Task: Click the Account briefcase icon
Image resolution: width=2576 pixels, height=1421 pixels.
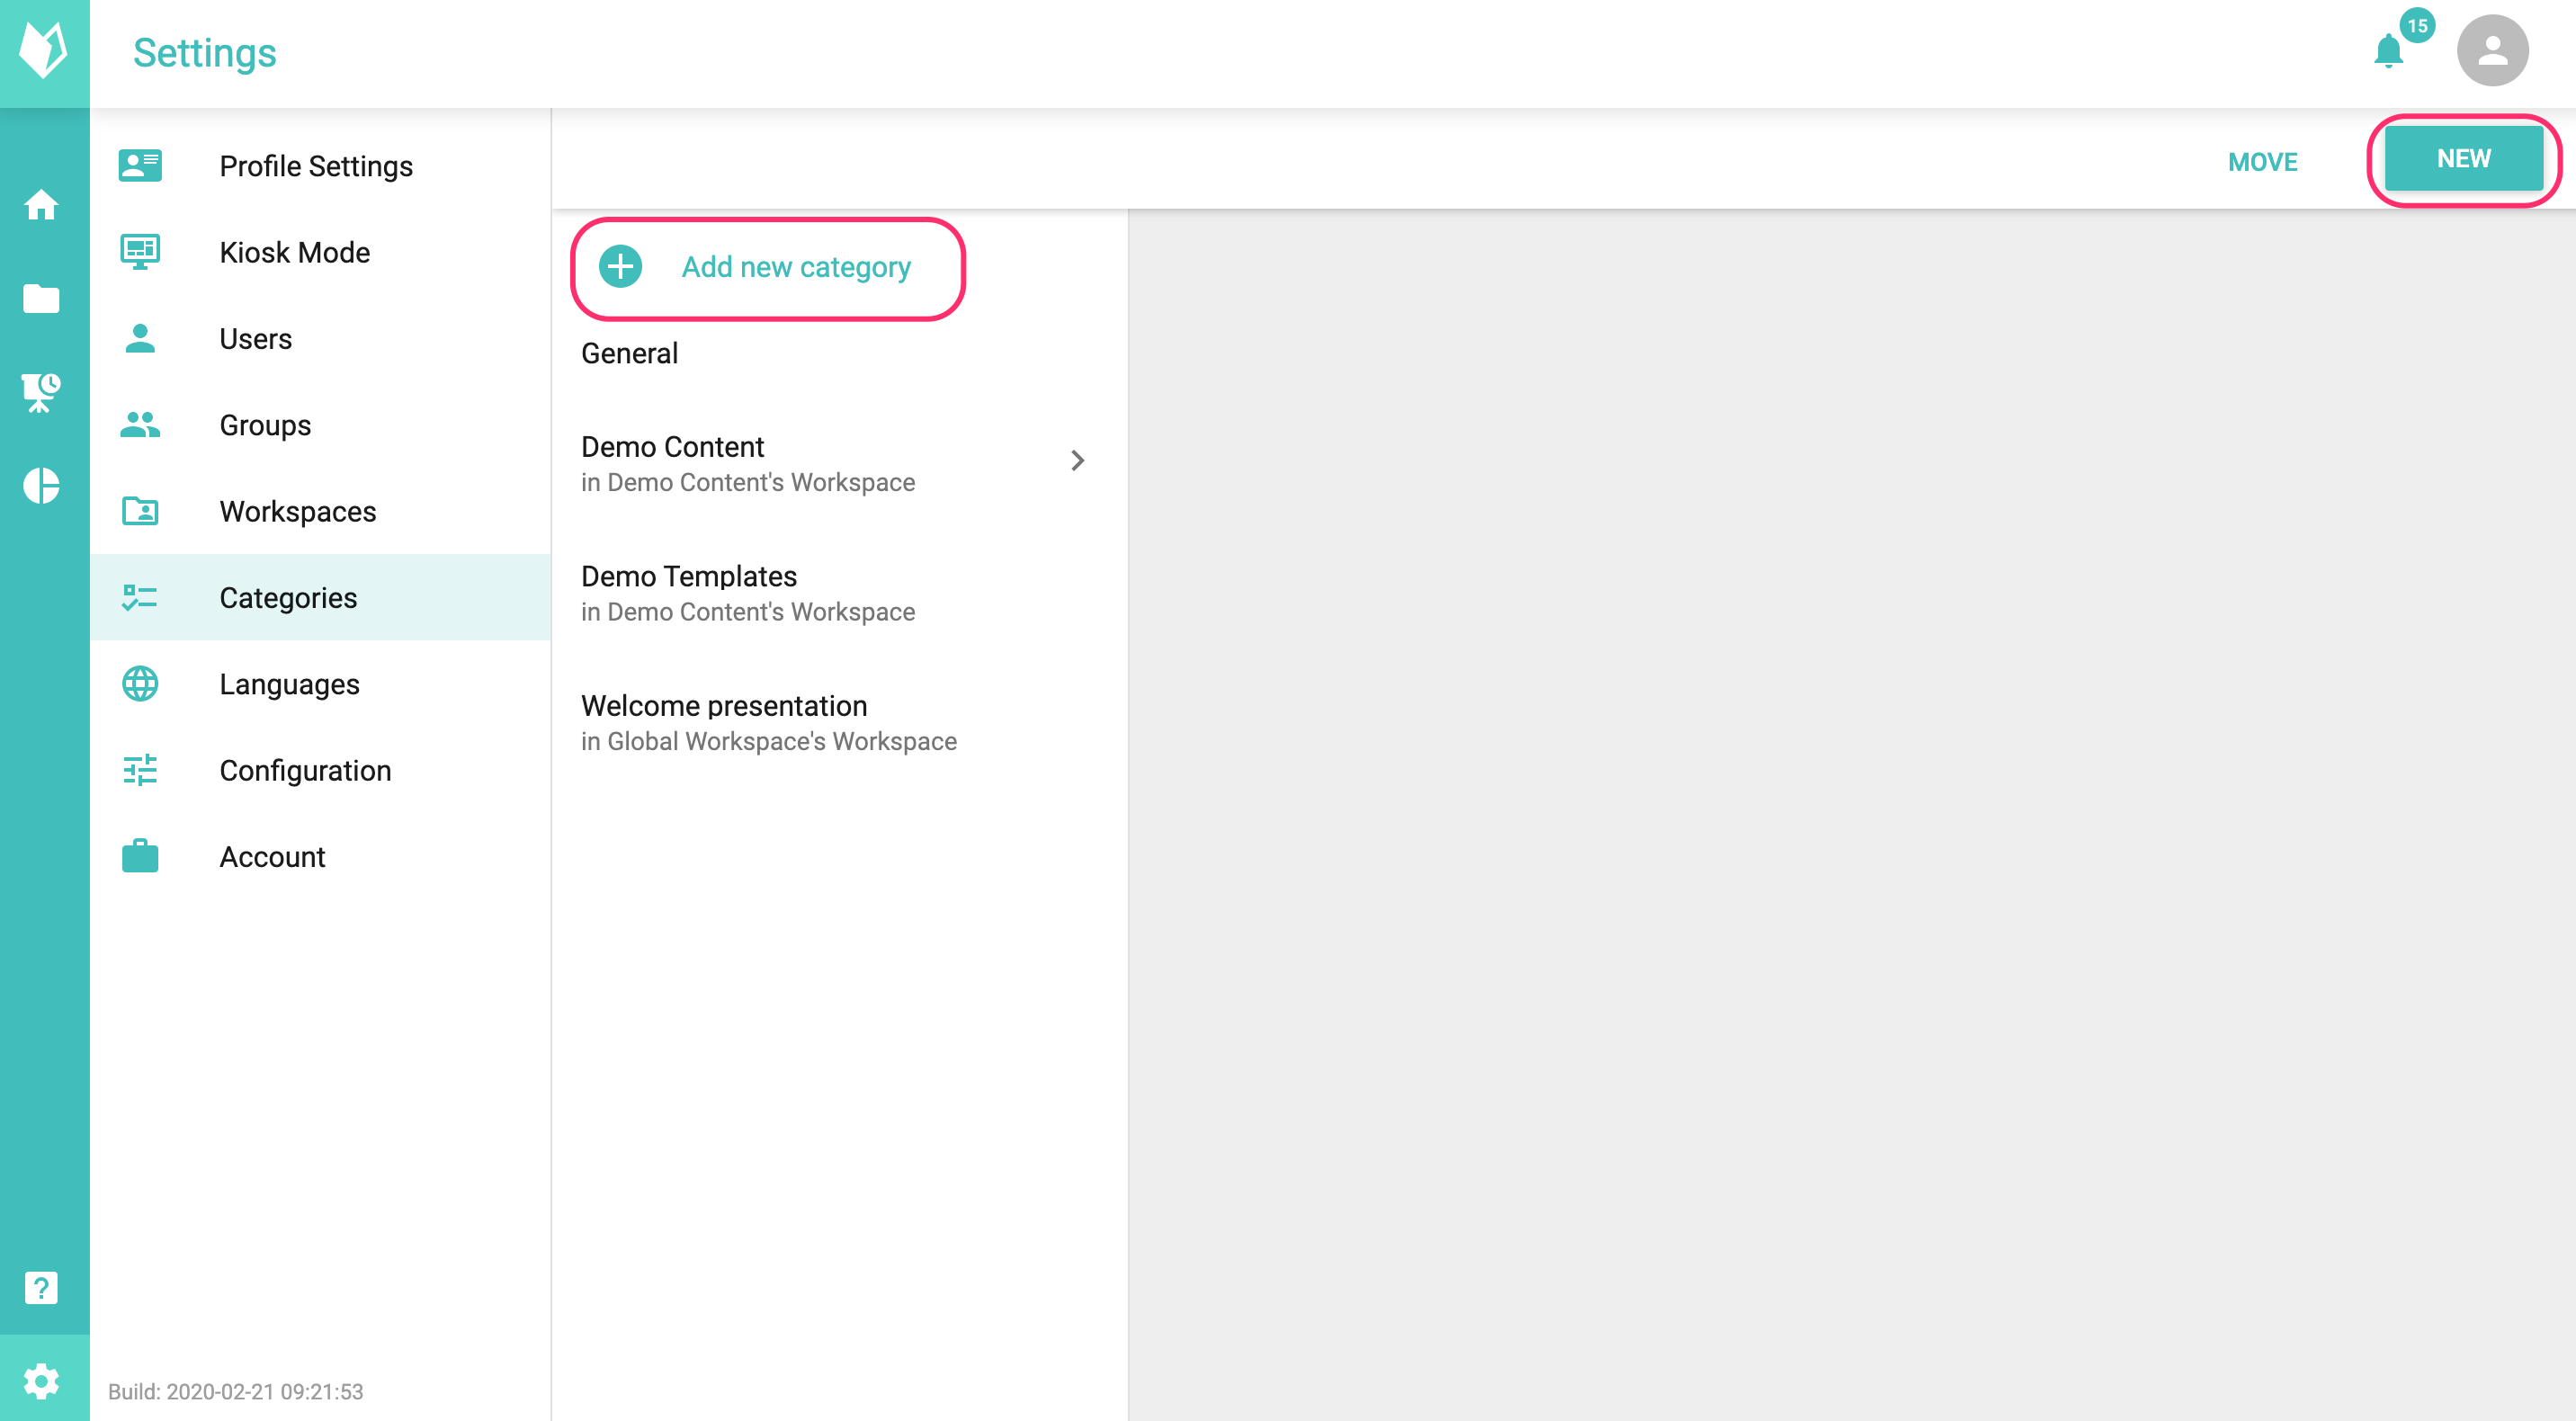Action: pyautogui.click(x=140, y=856)
